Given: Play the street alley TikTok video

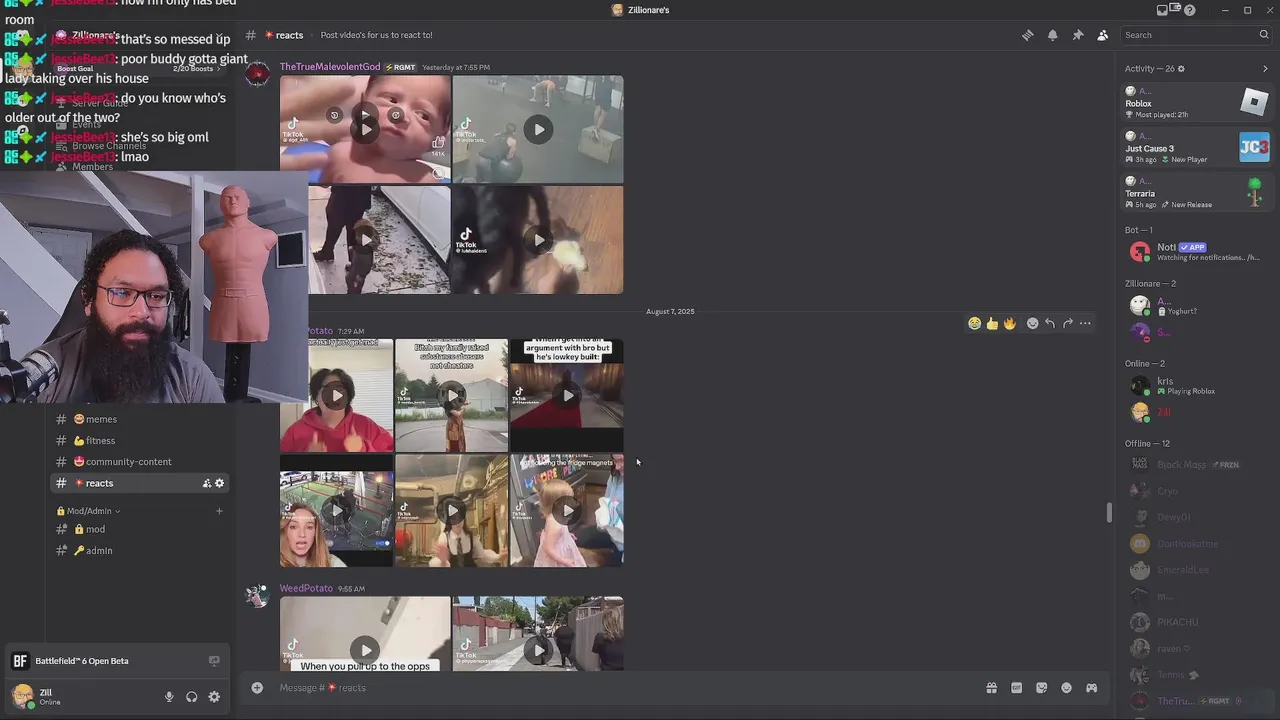Looking at the screenshot, I should click(x=538, y=648).
